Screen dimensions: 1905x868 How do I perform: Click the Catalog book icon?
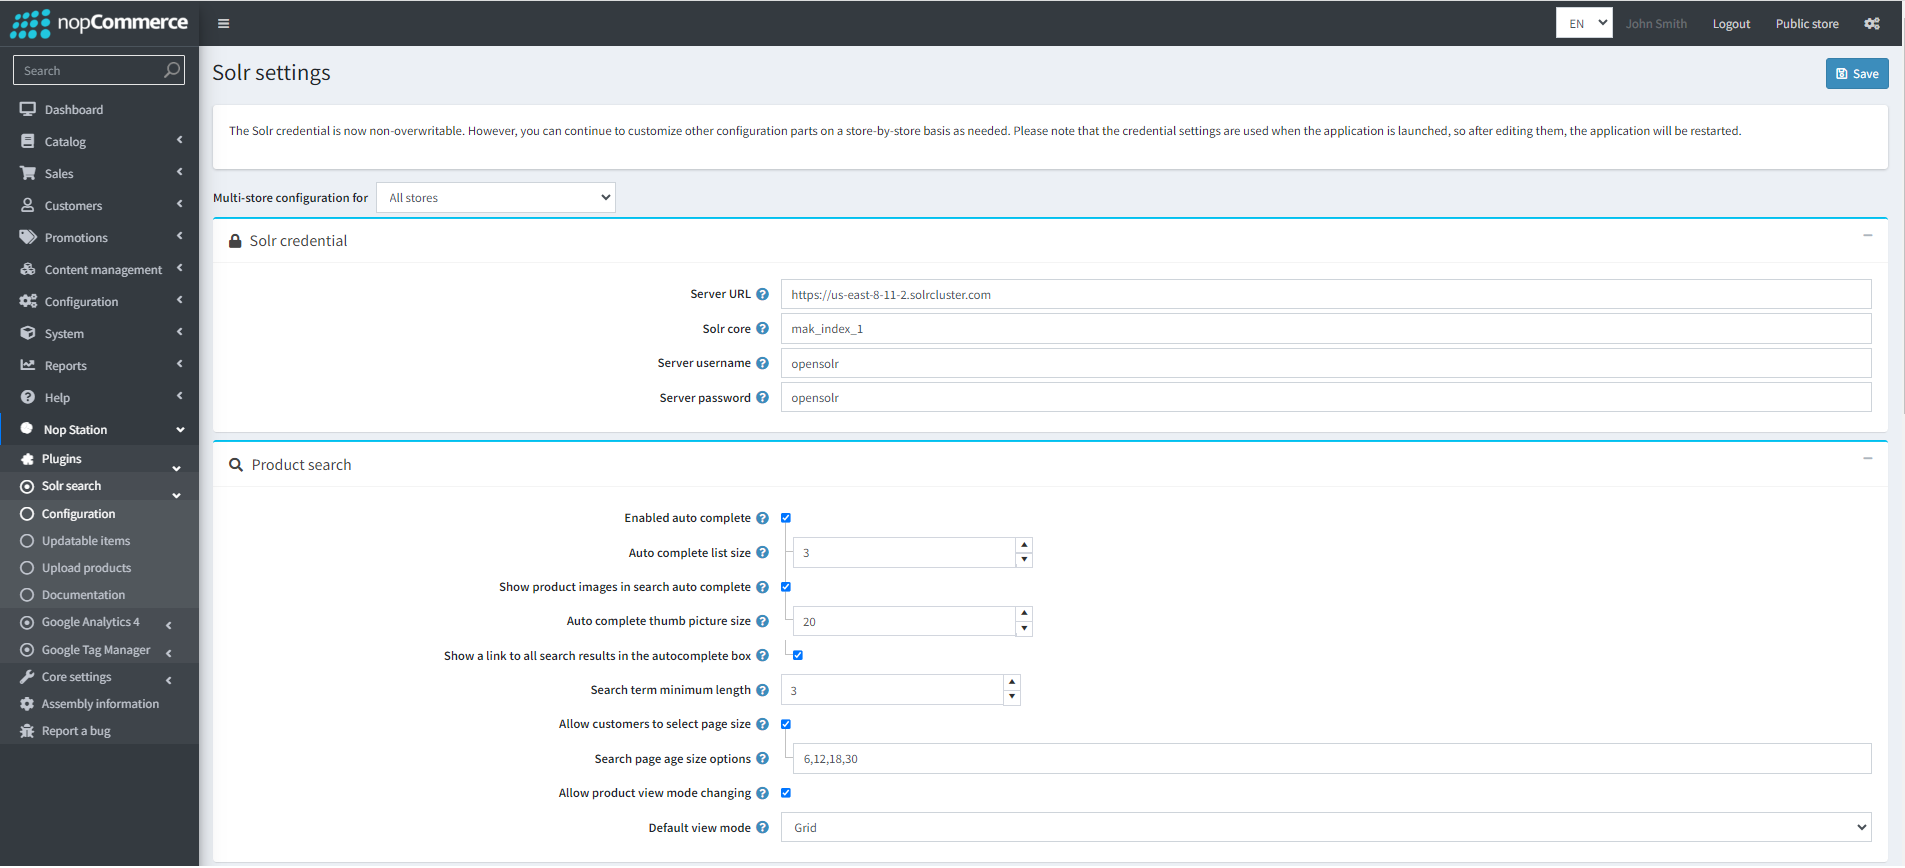coord(28,141)
